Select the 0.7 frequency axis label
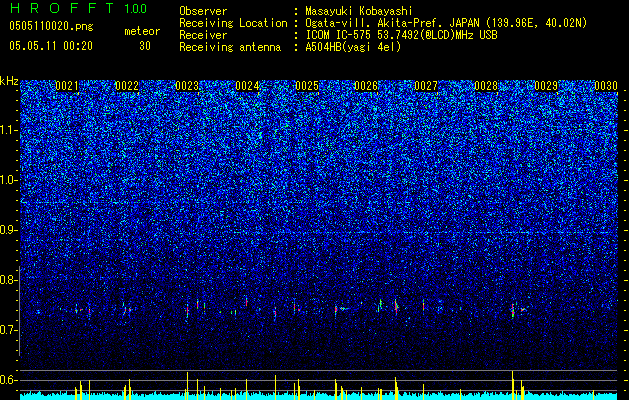Screen dimensions: 629x400 coord(9,330)
